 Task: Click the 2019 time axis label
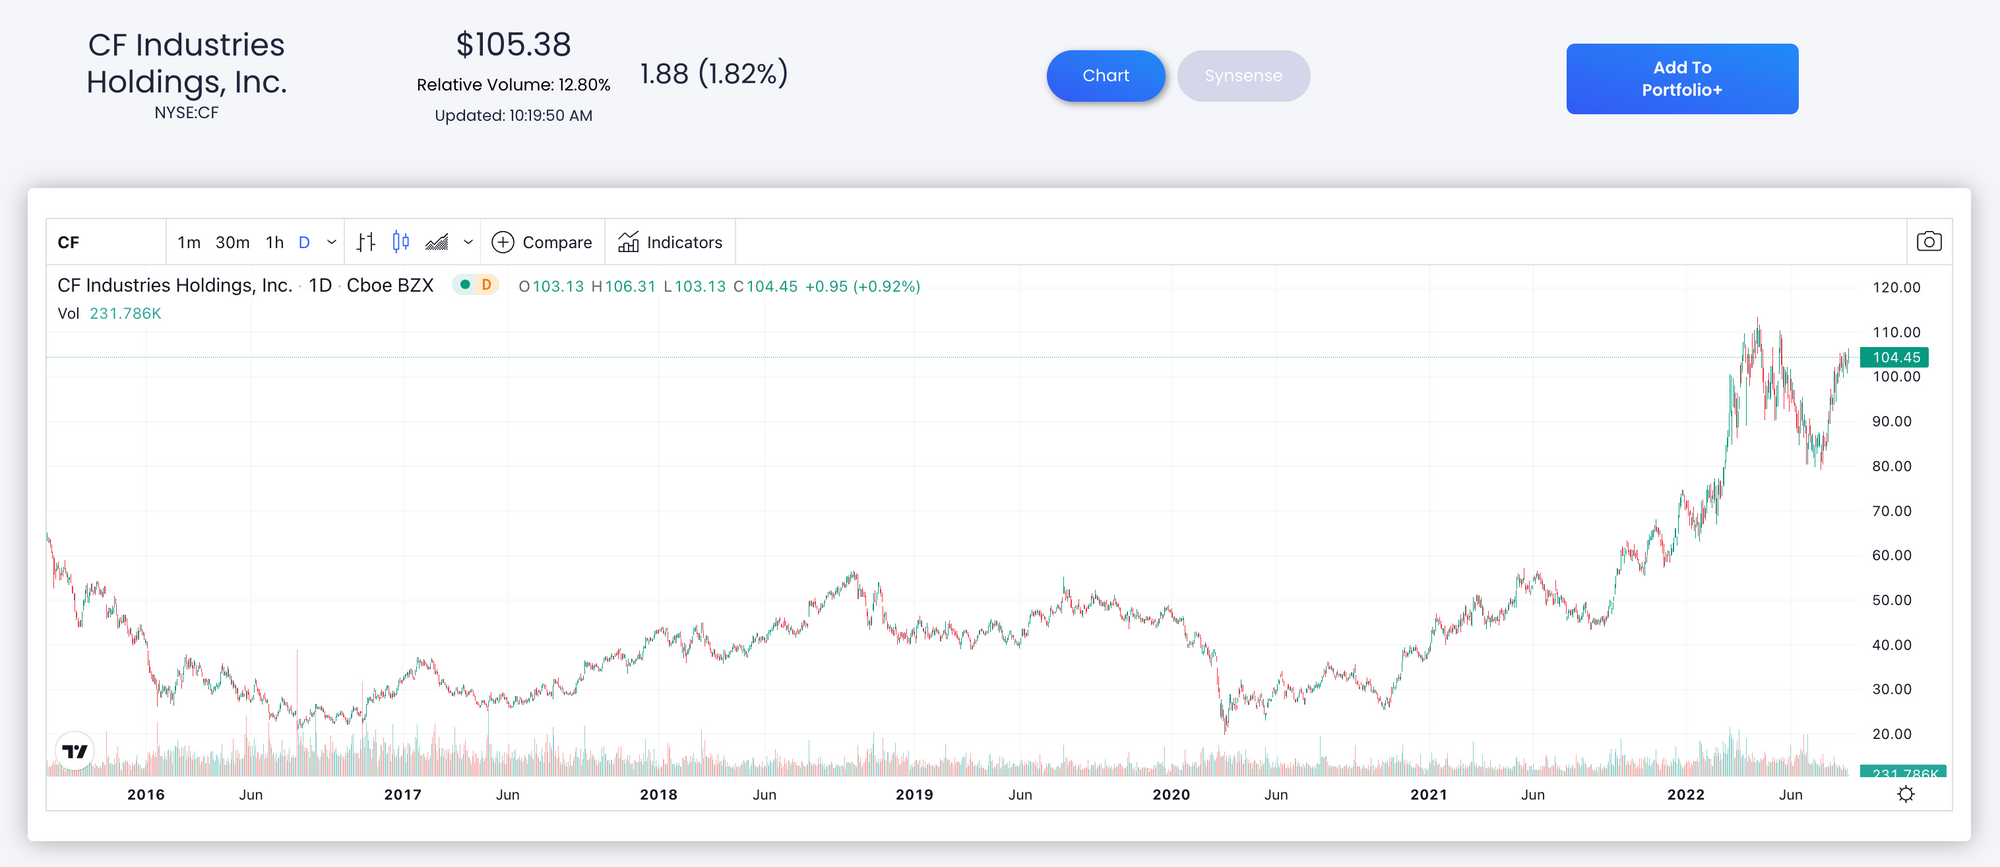(915, 794)
